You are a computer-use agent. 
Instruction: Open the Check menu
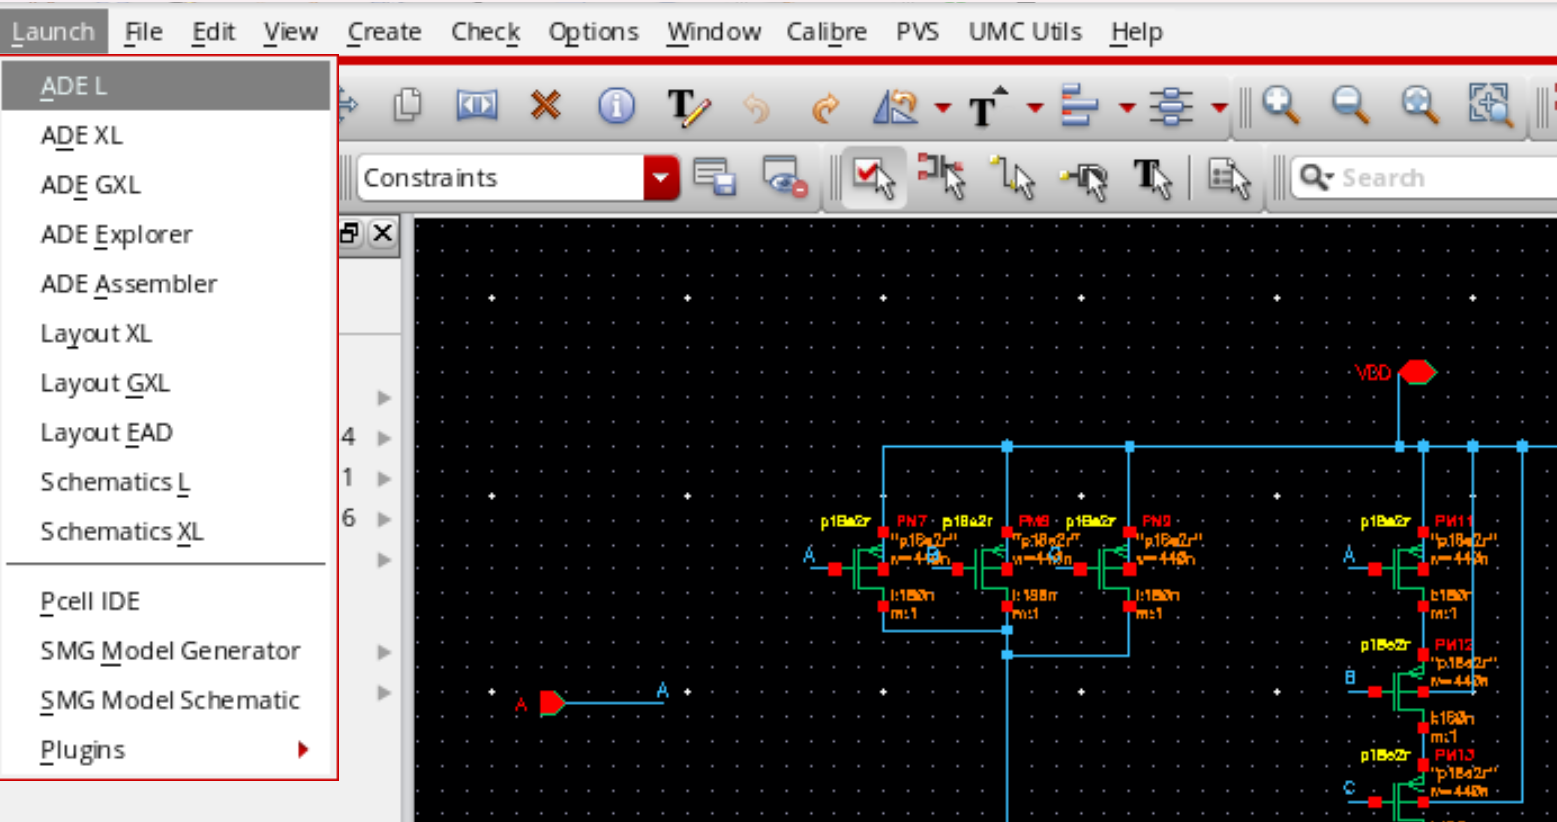click(x=485, y=32)
